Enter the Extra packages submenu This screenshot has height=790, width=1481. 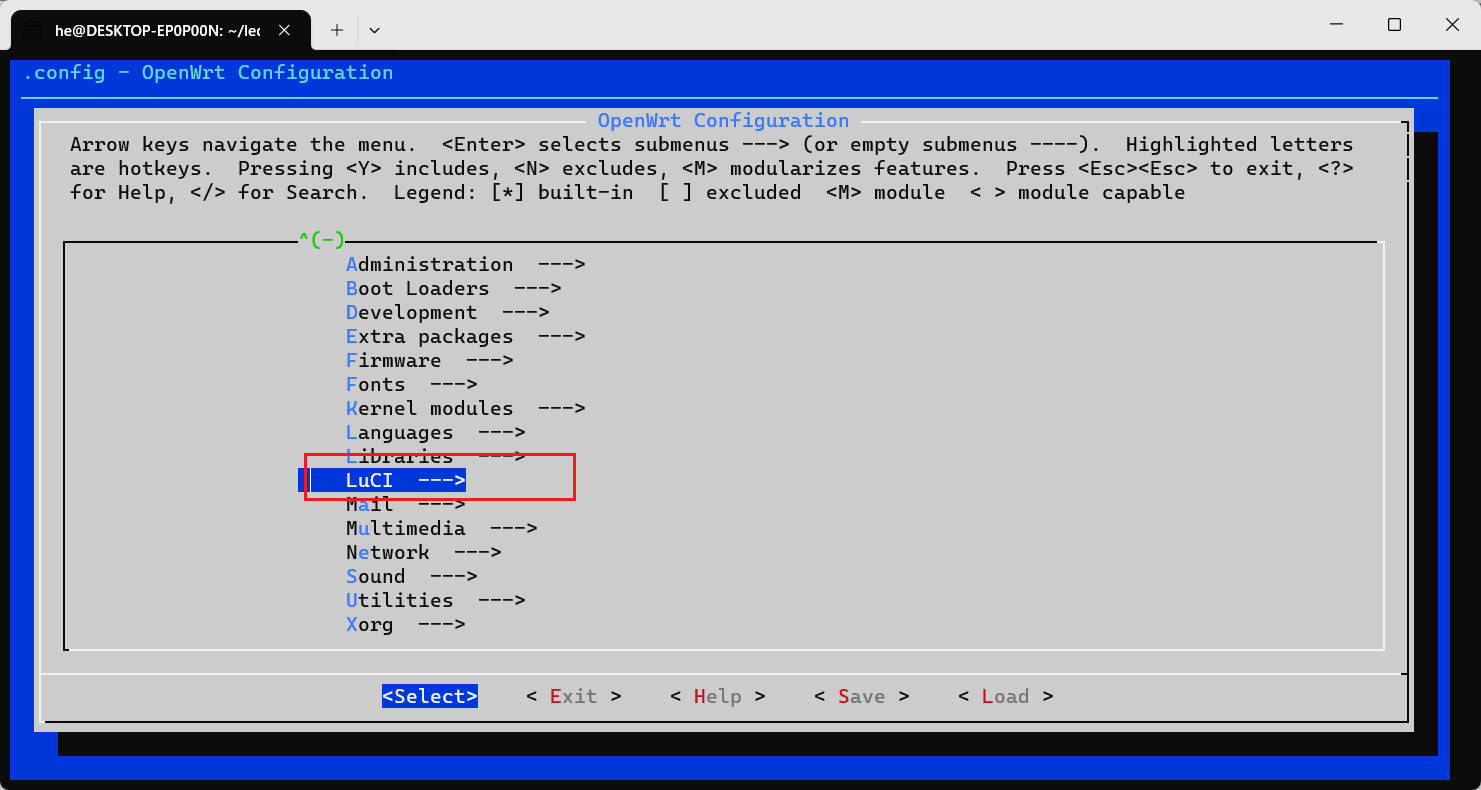(465, 337)
